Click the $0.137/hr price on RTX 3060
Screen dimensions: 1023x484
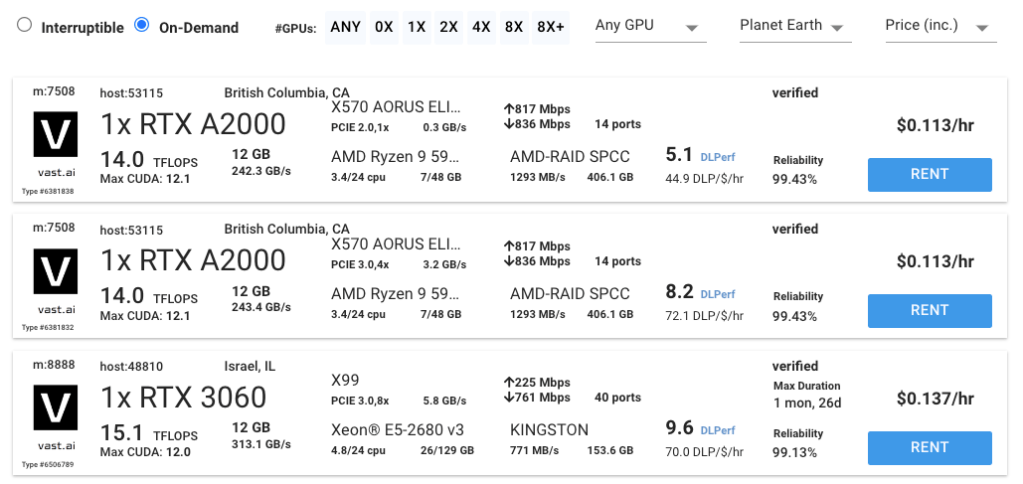pyautogui.click(x=934, y=398)
